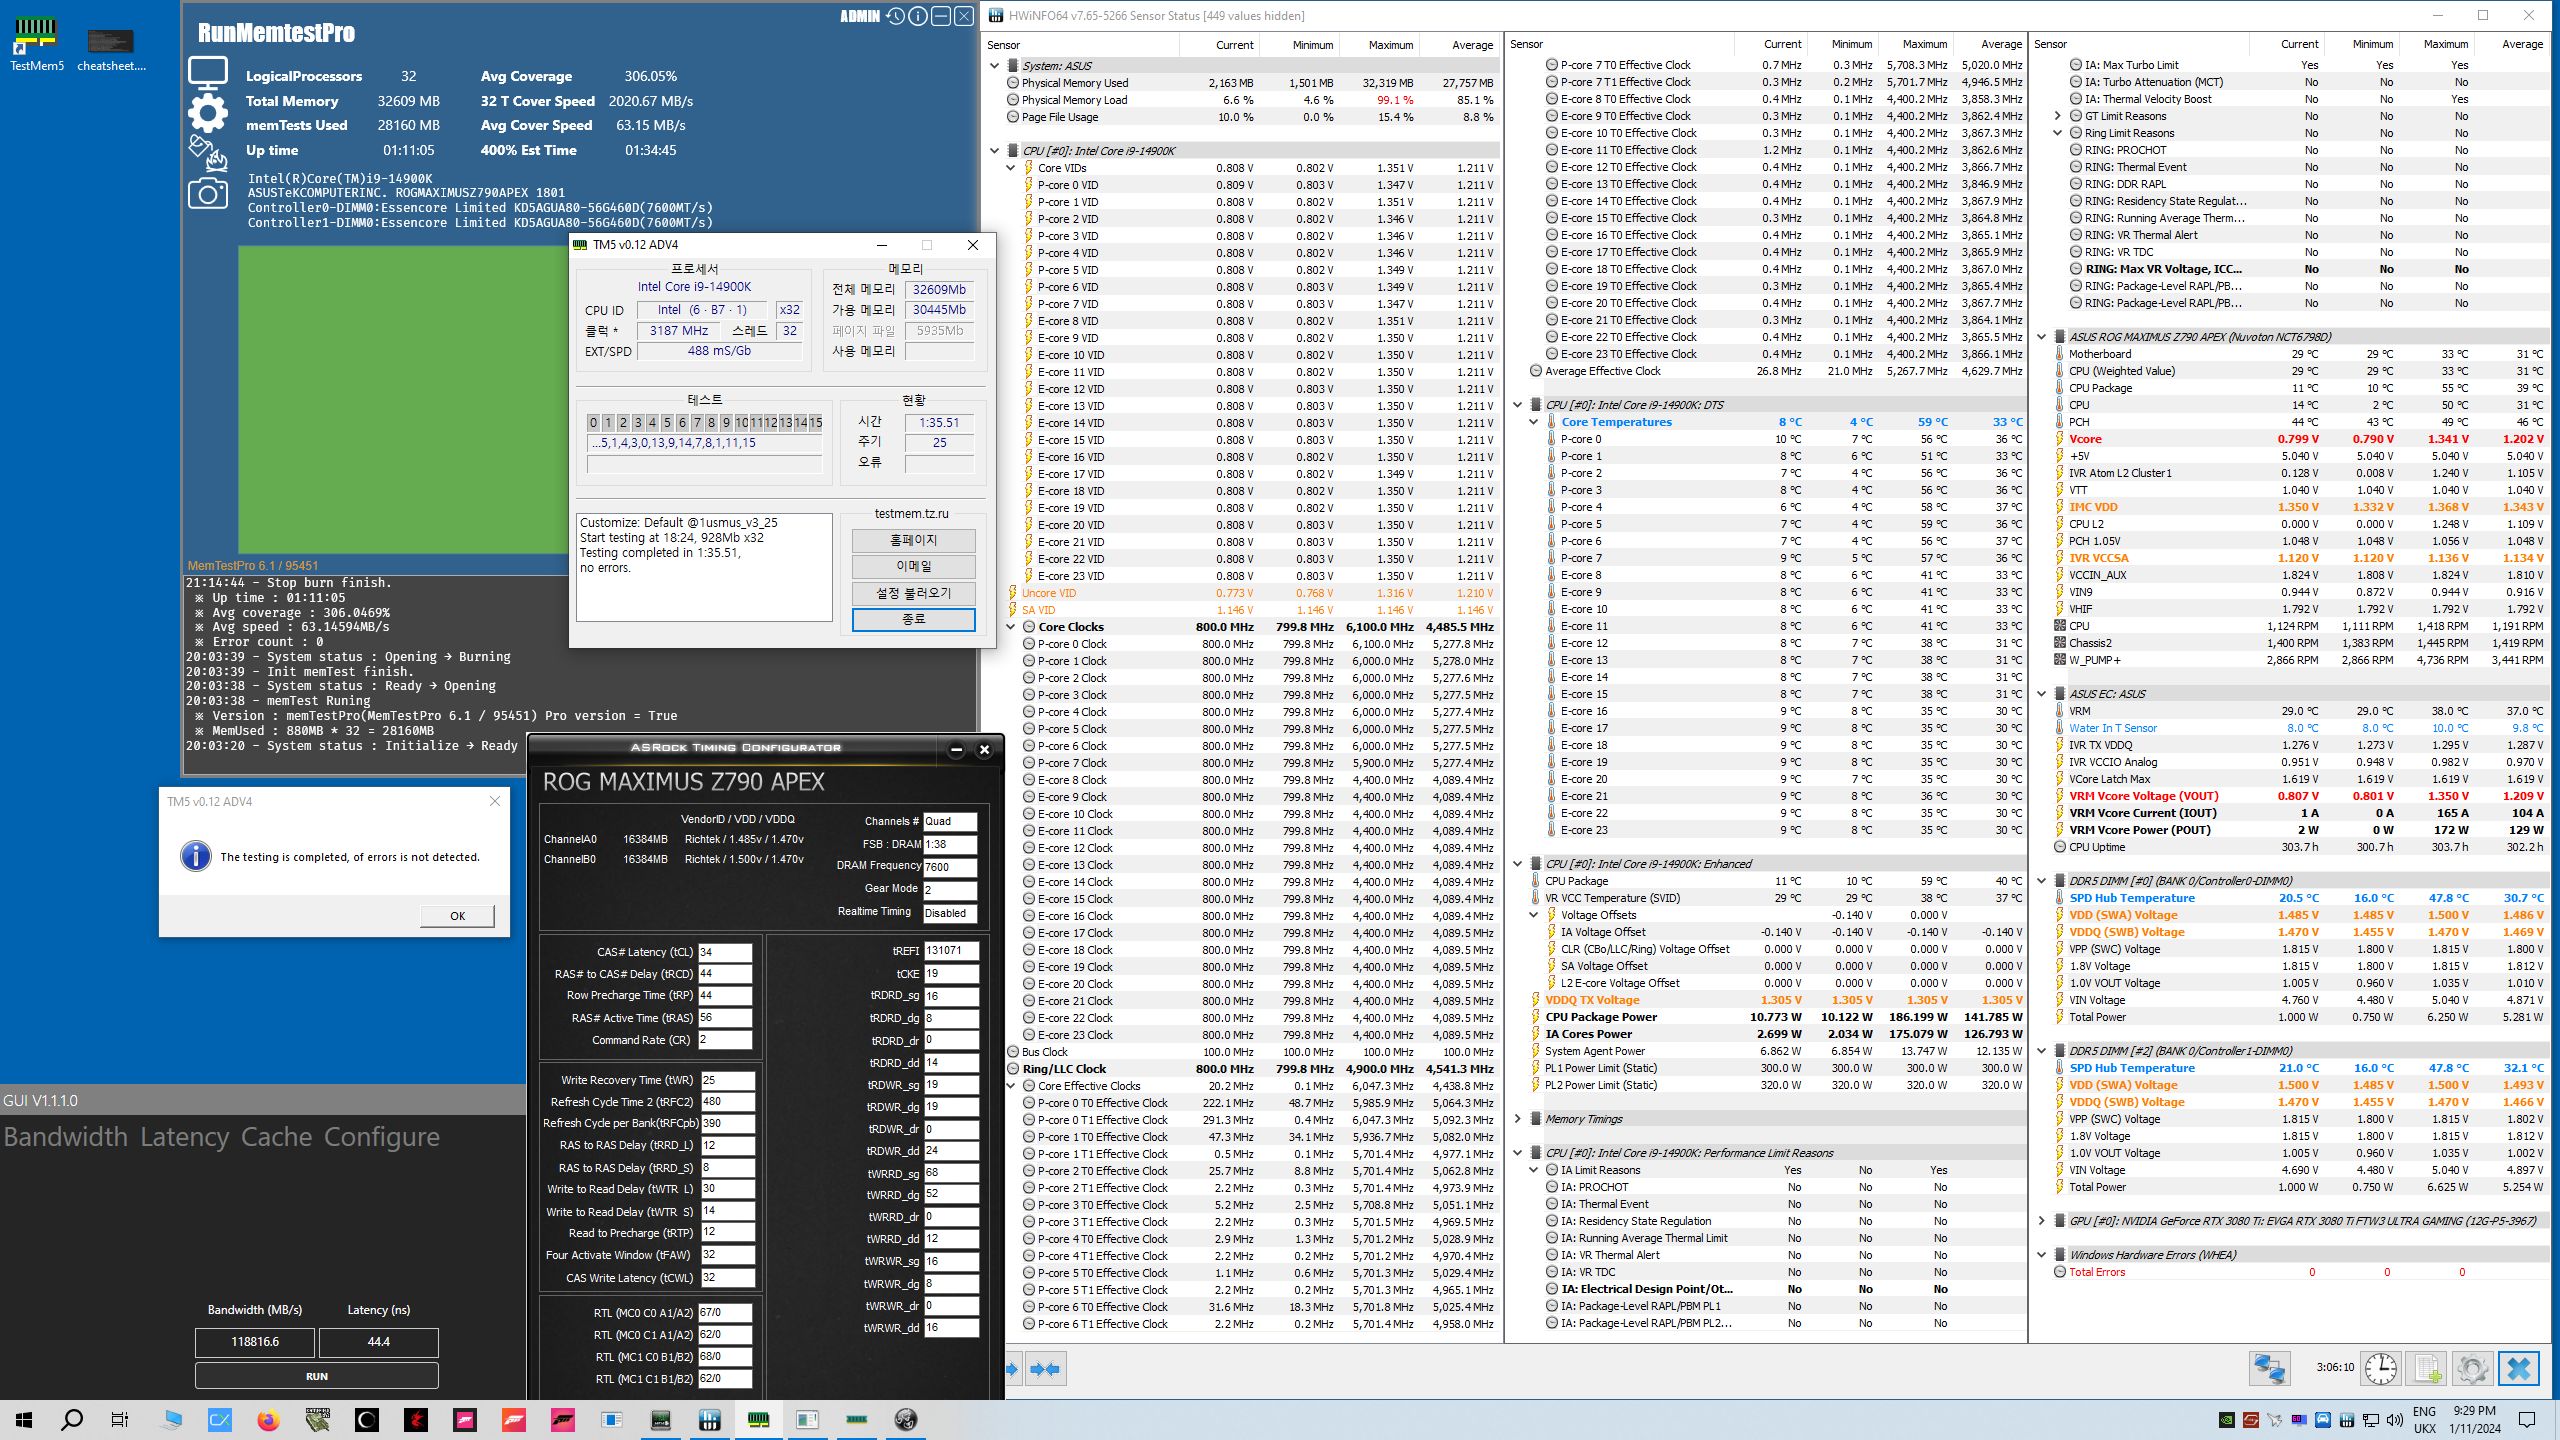
Task: Switch to Cache tab
Action: pyautogui.click(x=276, y=1137)
